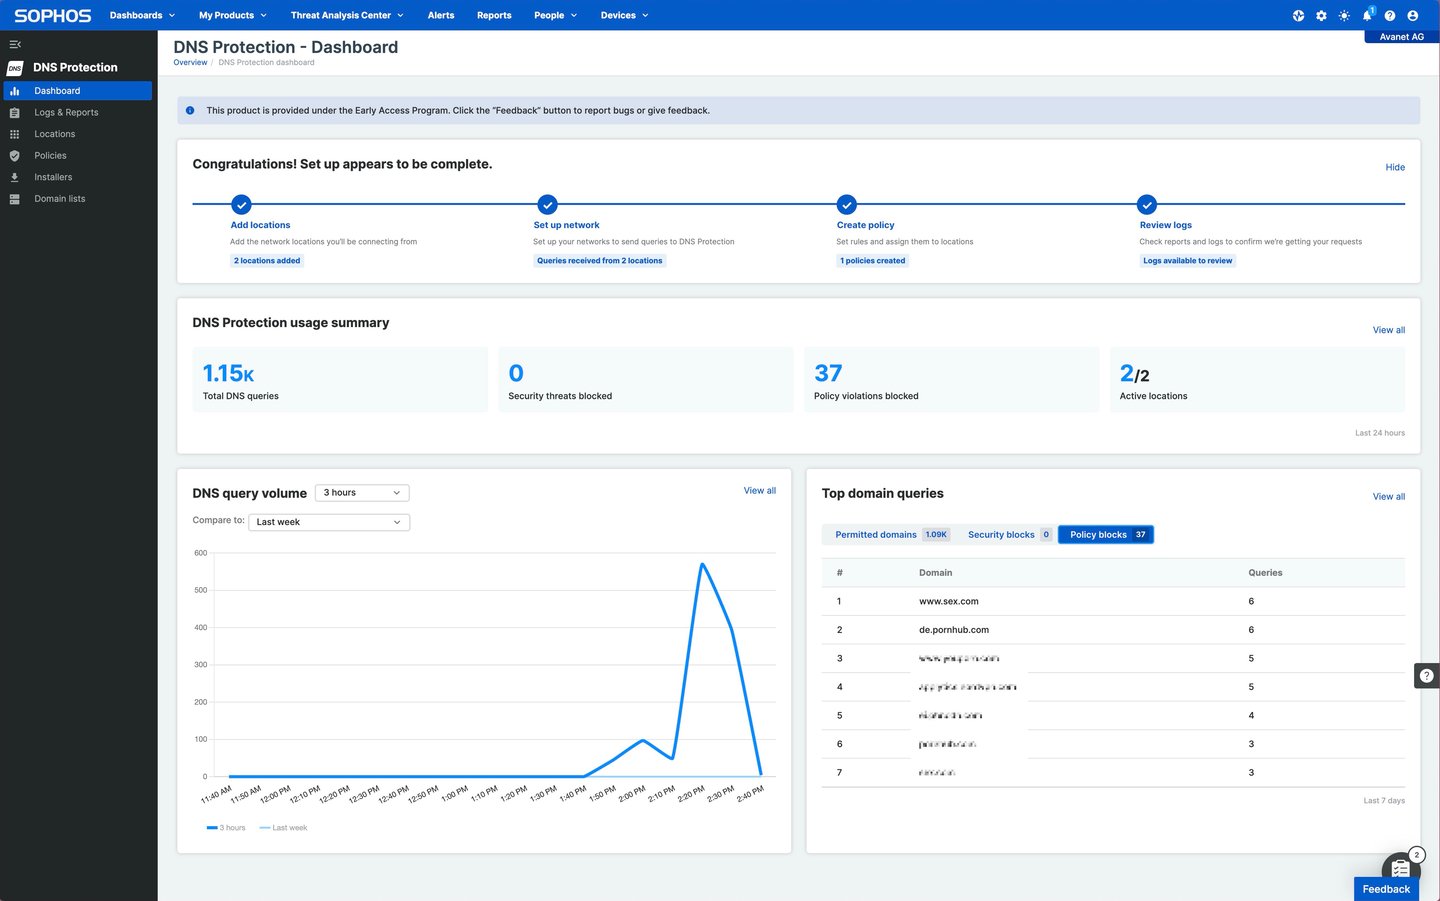This screenshot has height=901, width=1440.
Task: Click the Avanet AG account label
Action: pyautogui.click(x=1401, y=37)
